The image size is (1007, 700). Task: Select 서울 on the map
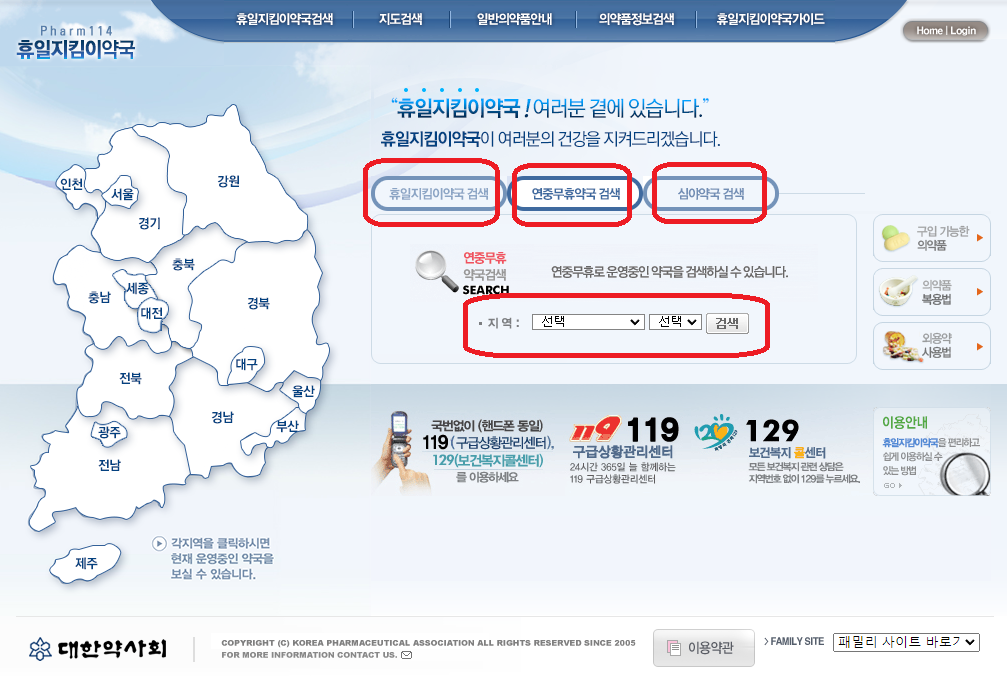122,194
